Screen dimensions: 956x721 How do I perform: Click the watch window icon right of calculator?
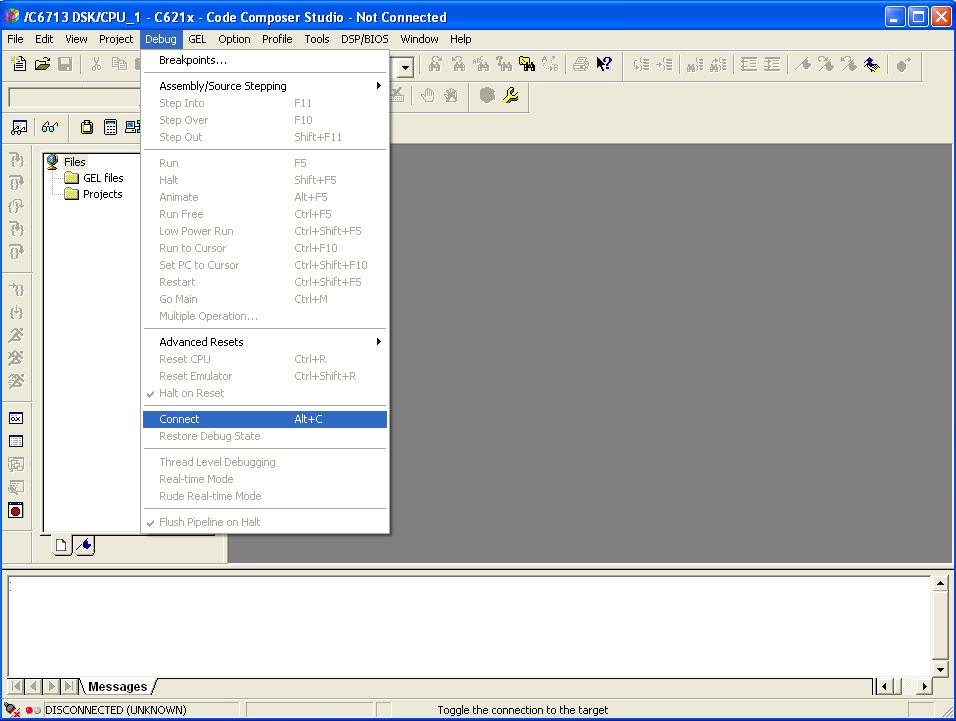click(132, 127)
